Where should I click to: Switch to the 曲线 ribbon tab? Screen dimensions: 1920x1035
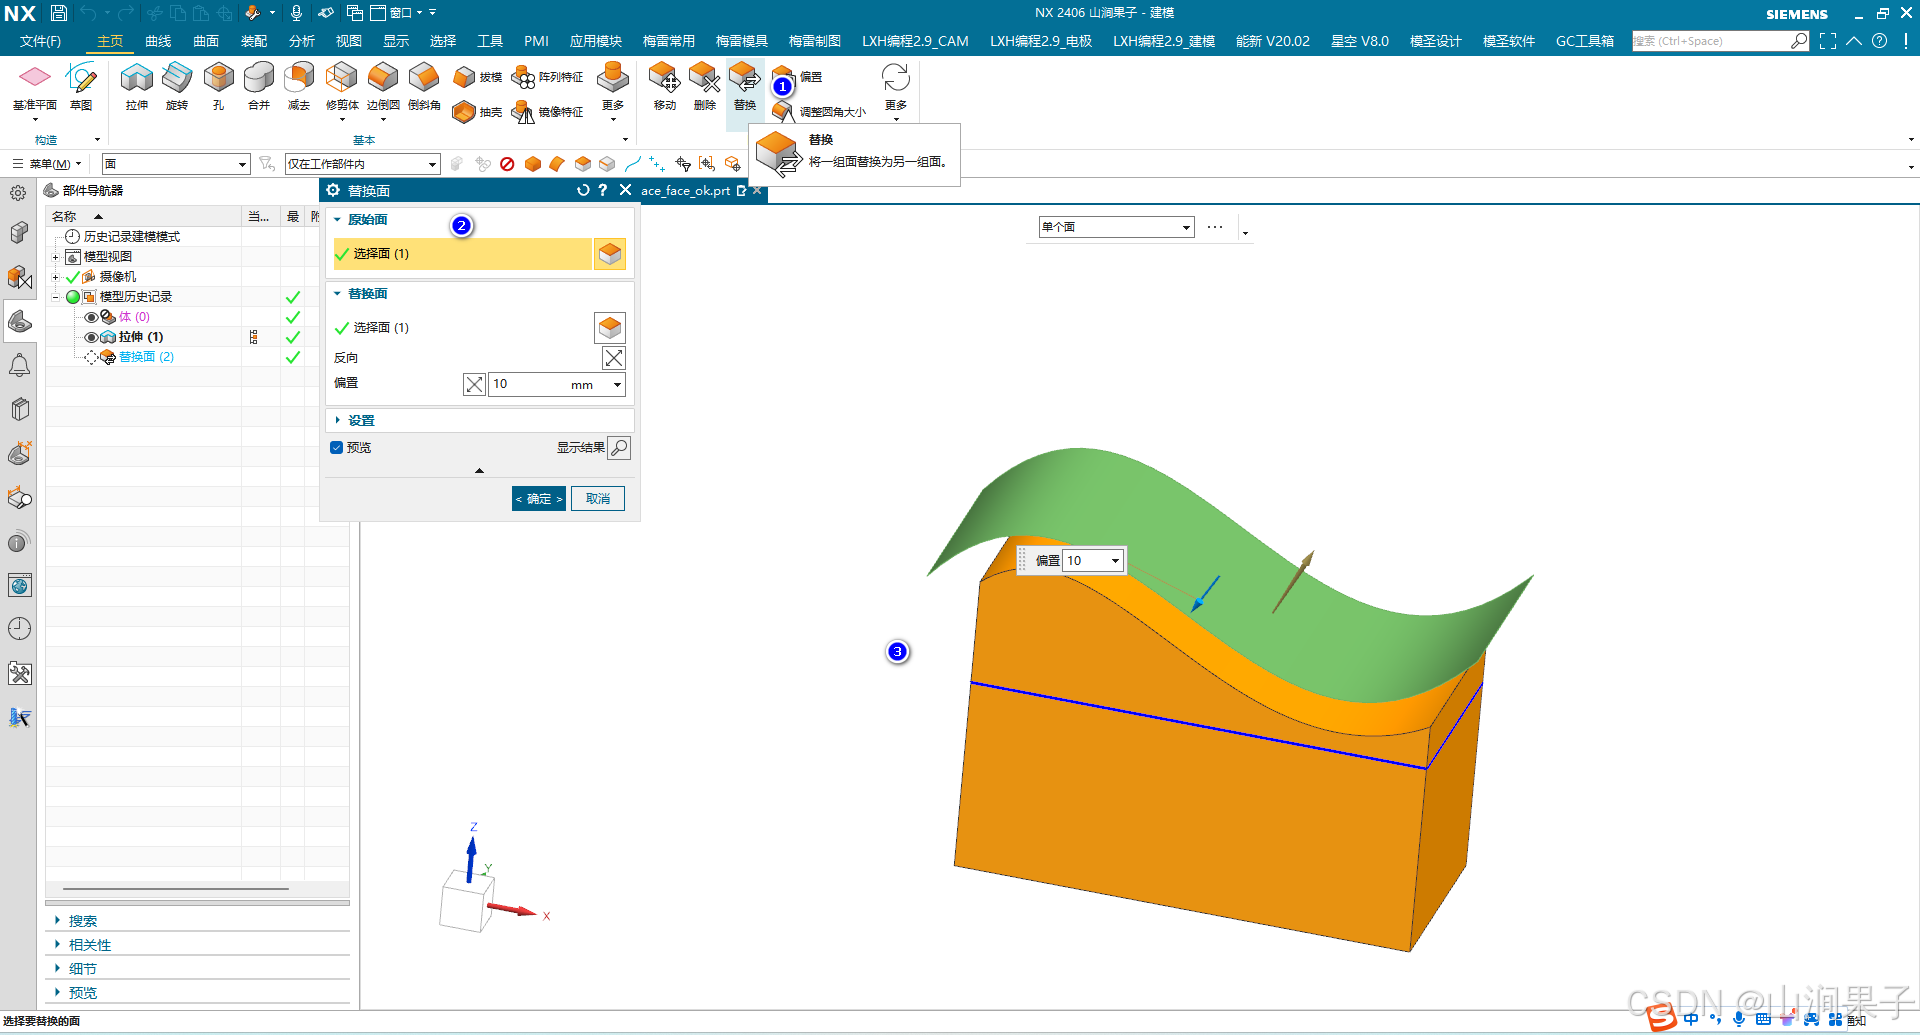[158, 41]
